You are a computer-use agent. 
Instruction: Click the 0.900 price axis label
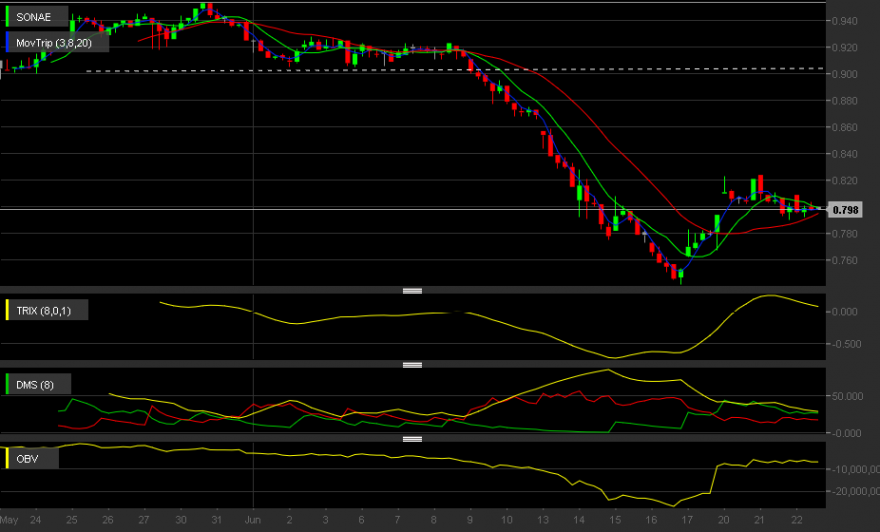845,74
